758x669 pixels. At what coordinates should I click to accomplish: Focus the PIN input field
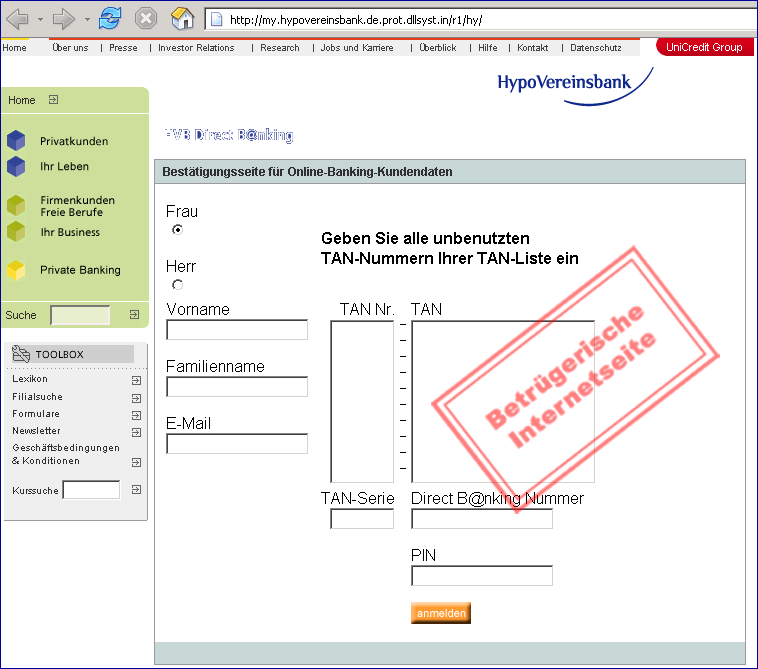pyautogui.click(x=482, y=576)
